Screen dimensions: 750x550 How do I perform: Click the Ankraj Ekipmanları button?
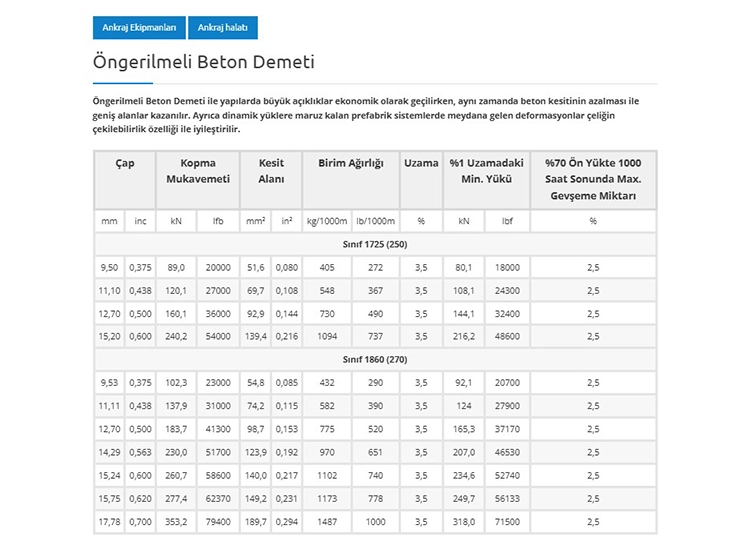tap(139, 27)
